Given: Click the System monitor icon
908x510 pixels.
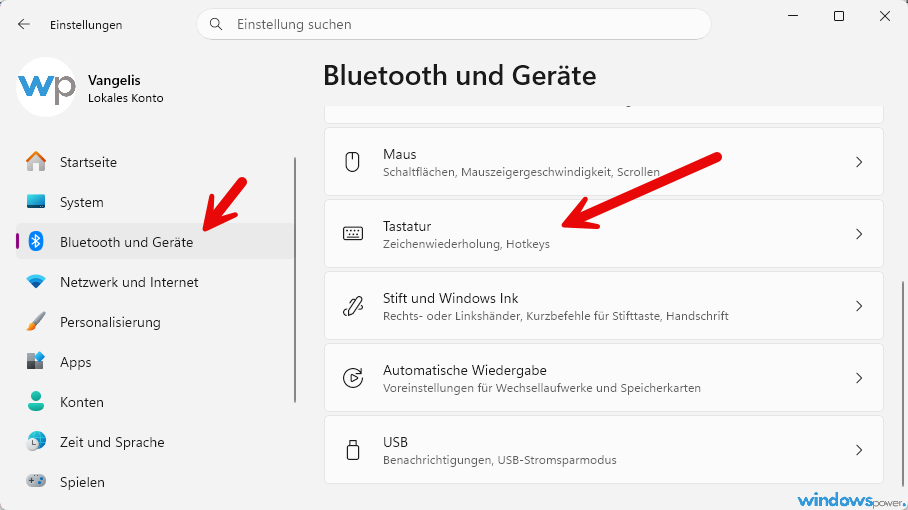Looking at the screenshot, I should [36, 201].
